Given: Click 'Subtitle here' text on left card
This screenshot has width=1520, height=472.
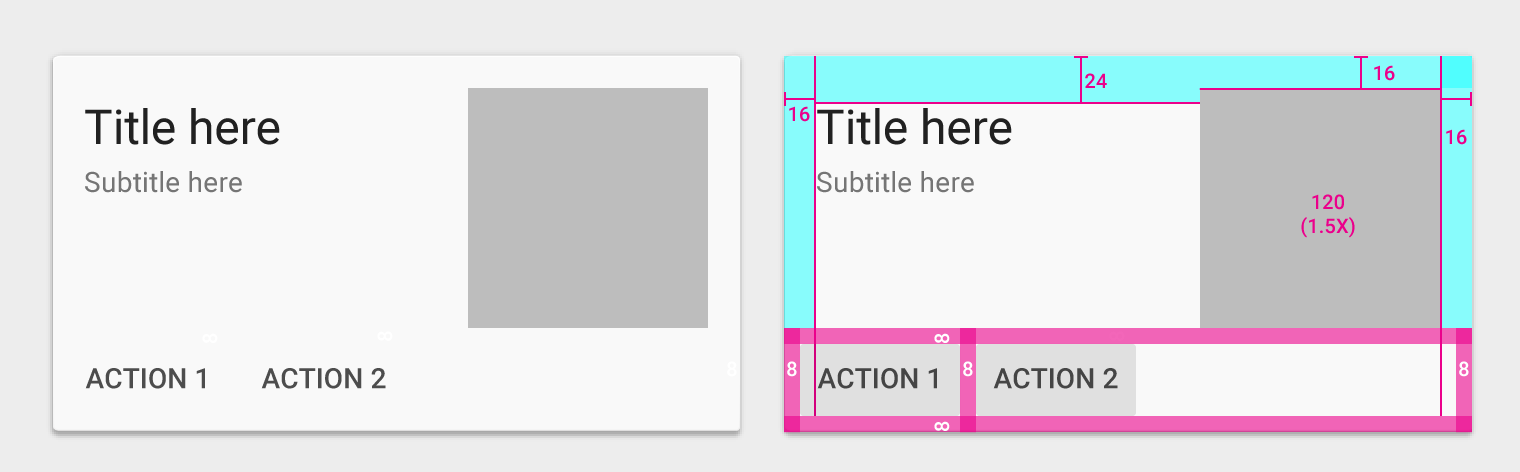Looking at the screenshot, I should click(163, 183).
